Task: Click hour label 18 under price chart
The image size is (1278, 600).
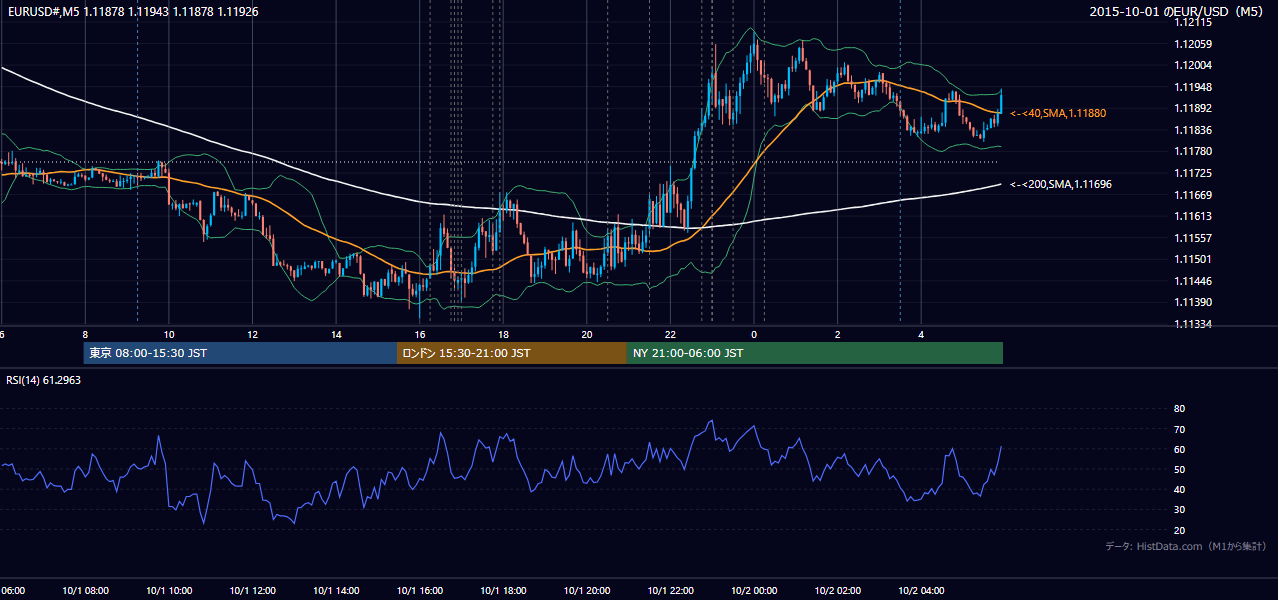Action: click(504, 335)
